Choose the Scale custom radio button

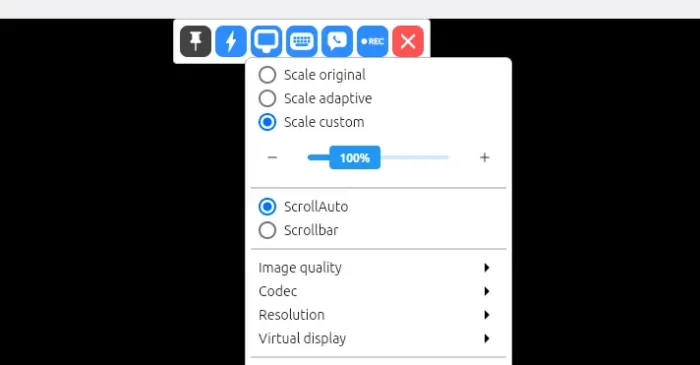(x=267, y=122)
